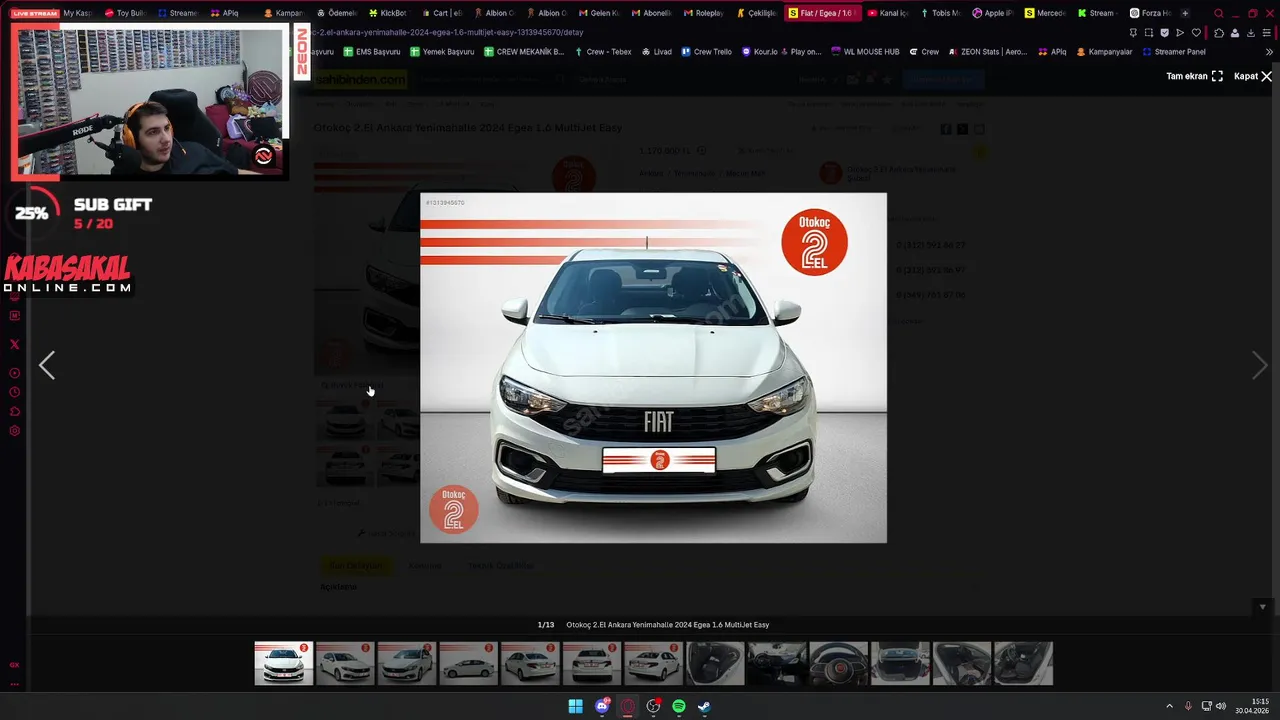Switch to the Roleplay browser tab

click(702, 13)
